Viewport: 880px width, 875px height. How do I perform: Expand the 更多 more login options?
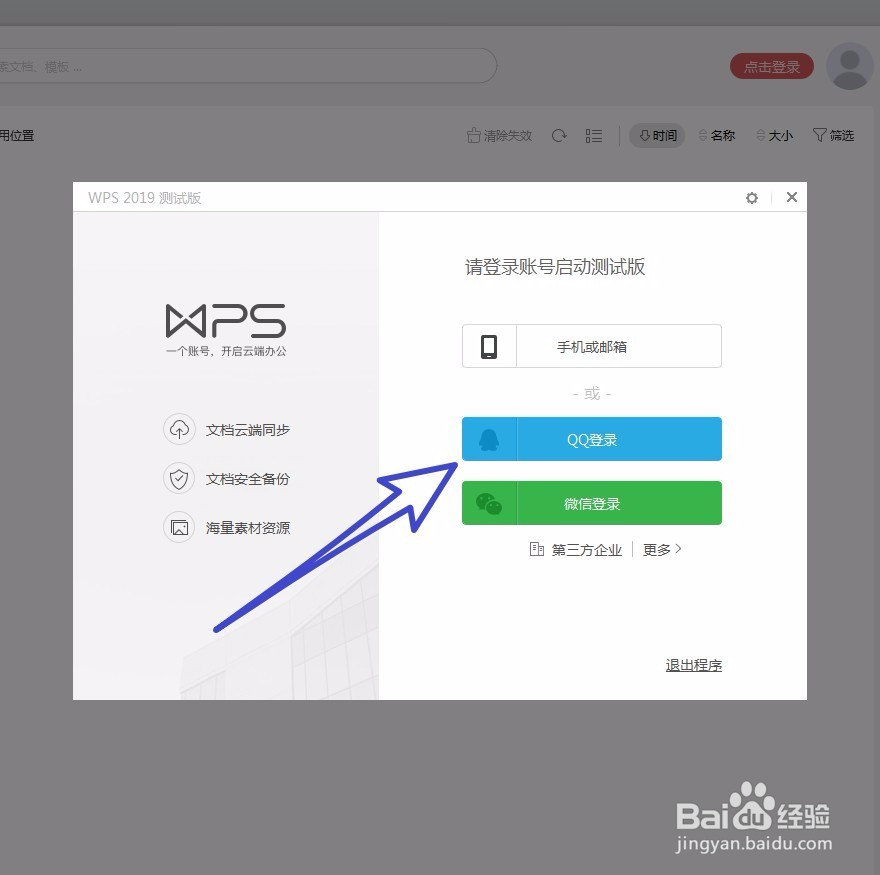click(x=660, y=548)
